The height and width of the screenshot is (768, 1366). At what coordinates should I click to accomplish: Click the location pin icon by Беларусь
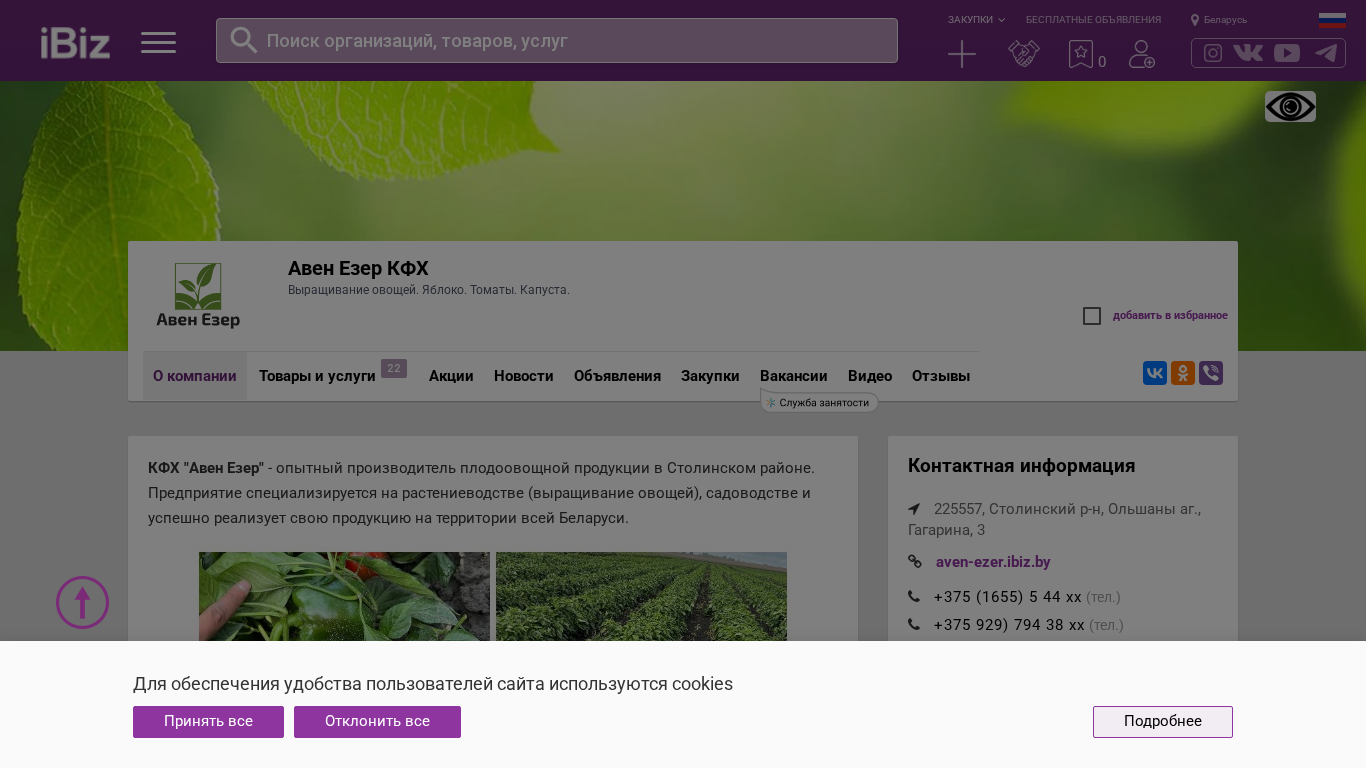tap(1195, 20)
